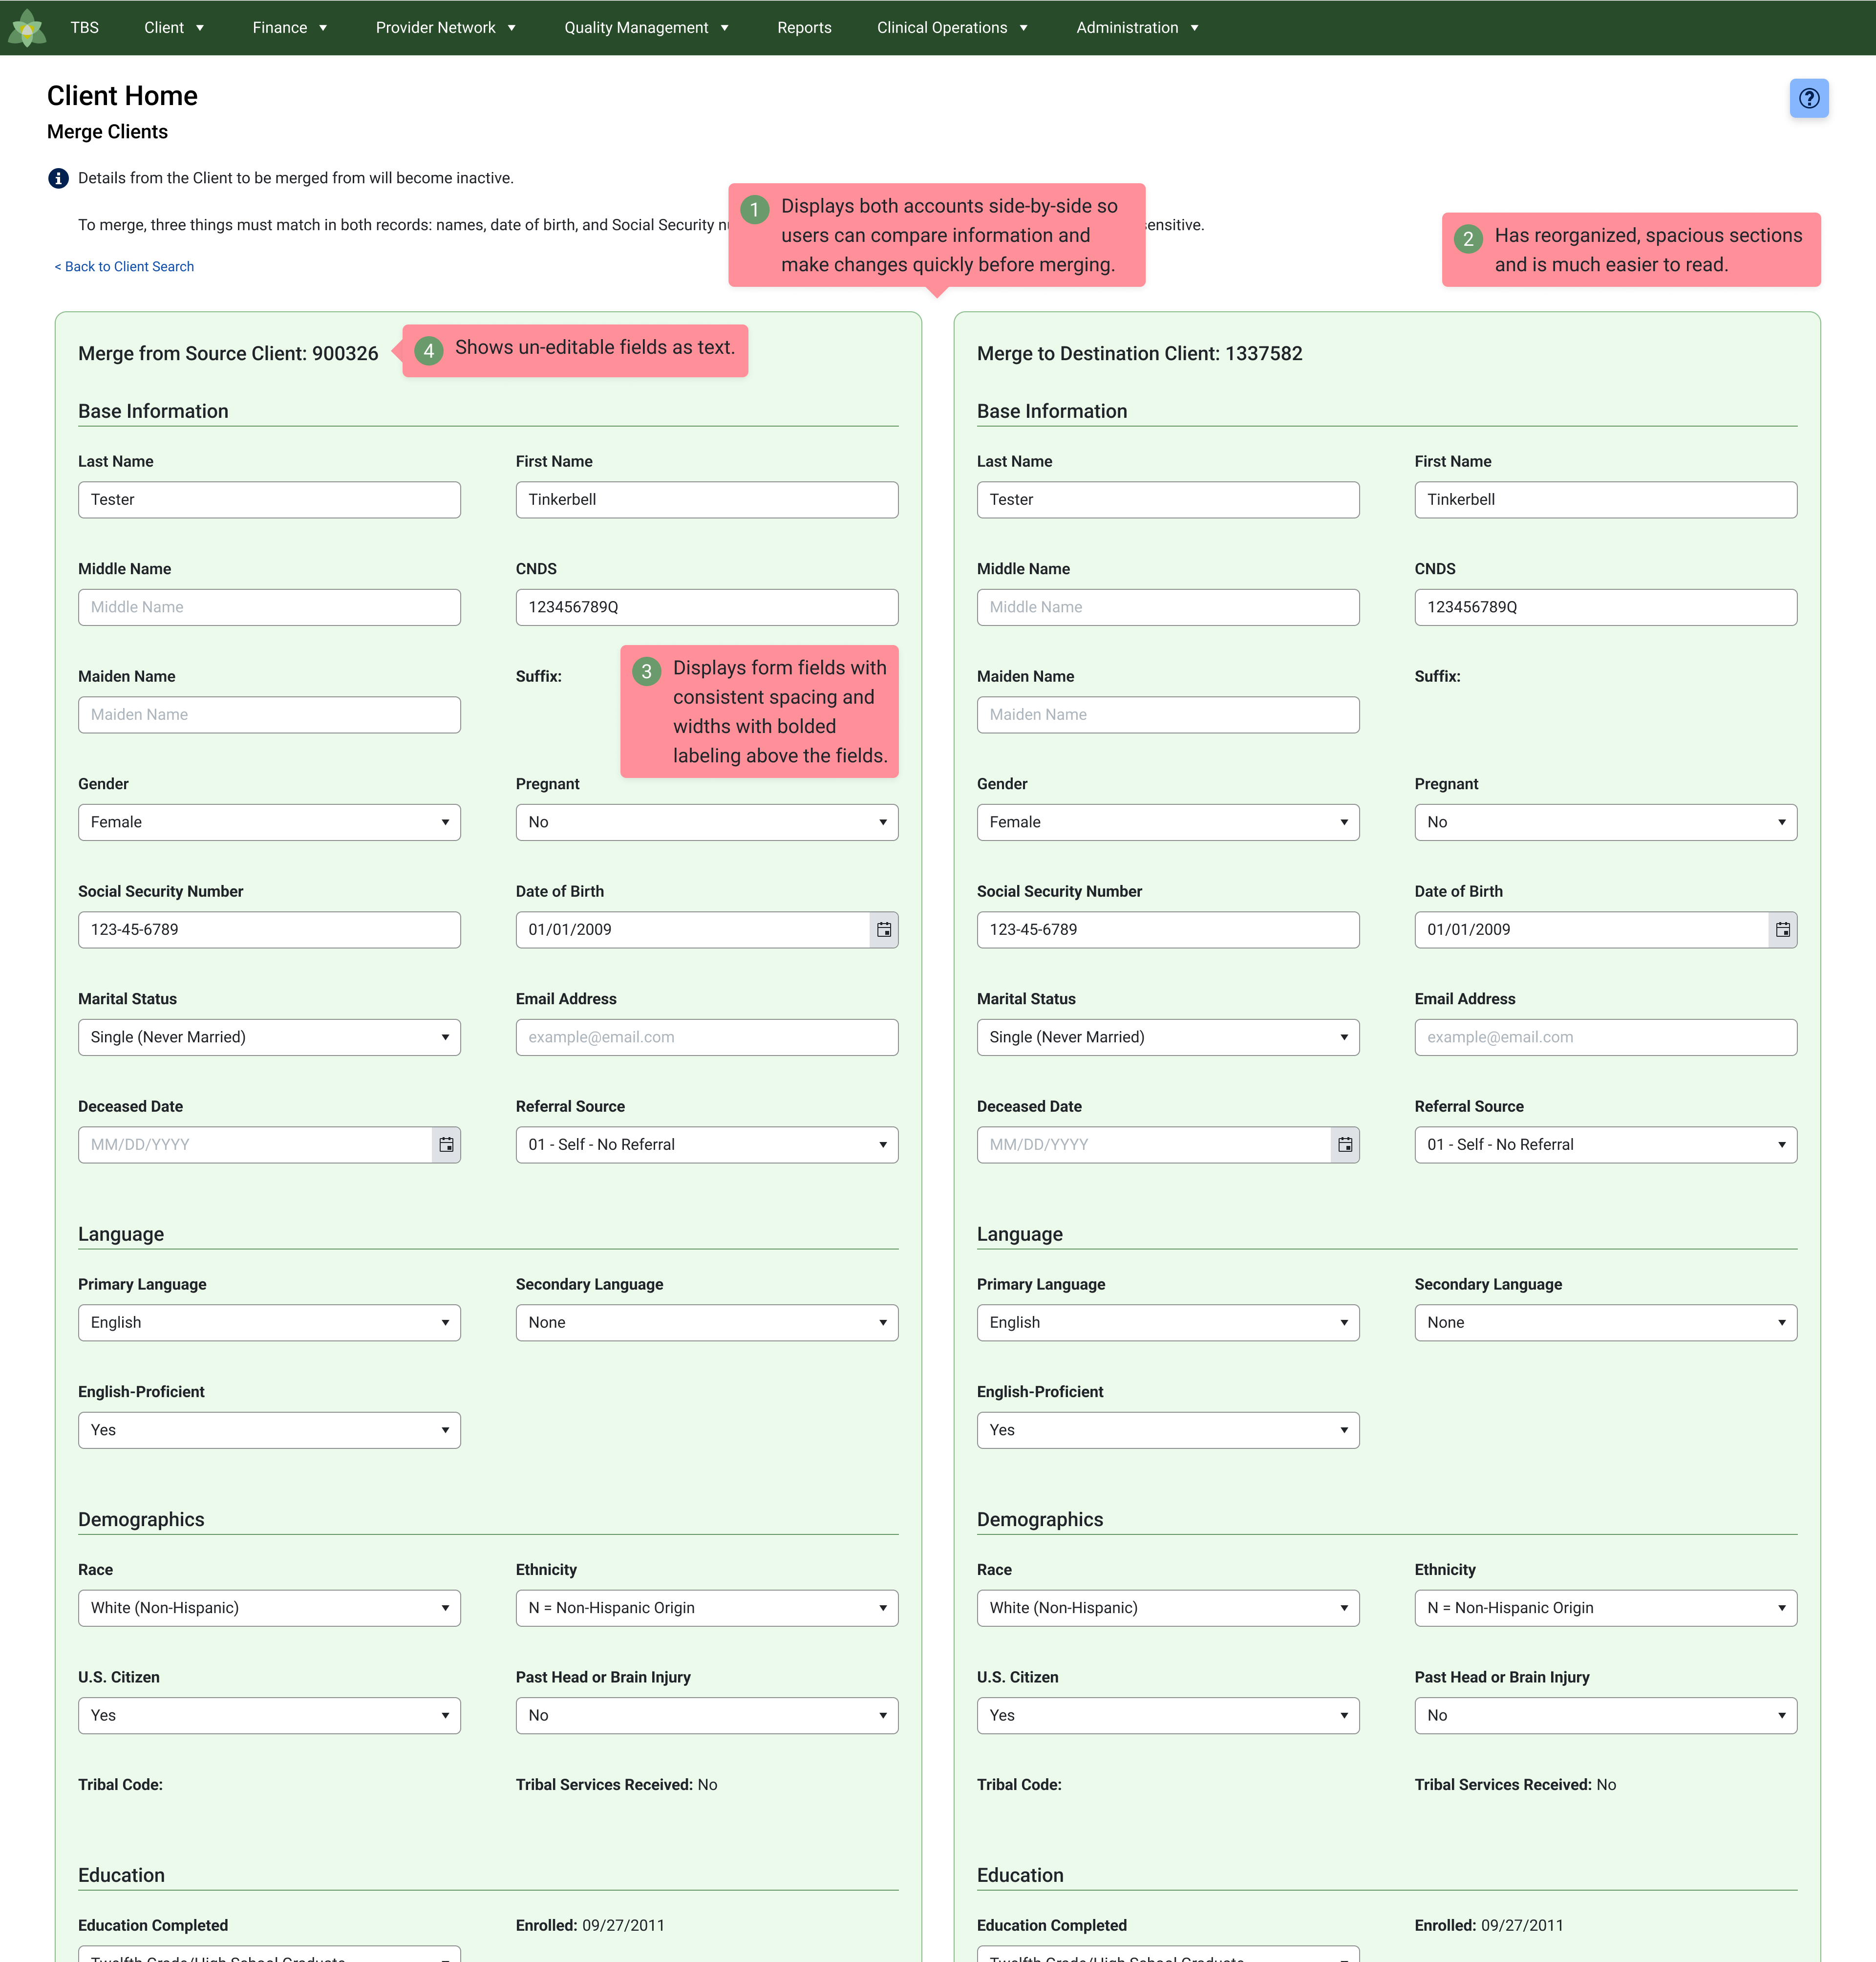The width and height of the screenshot is (1876, 1962).
Task: Click source client Email Address field
Action: click(707, 1038)
